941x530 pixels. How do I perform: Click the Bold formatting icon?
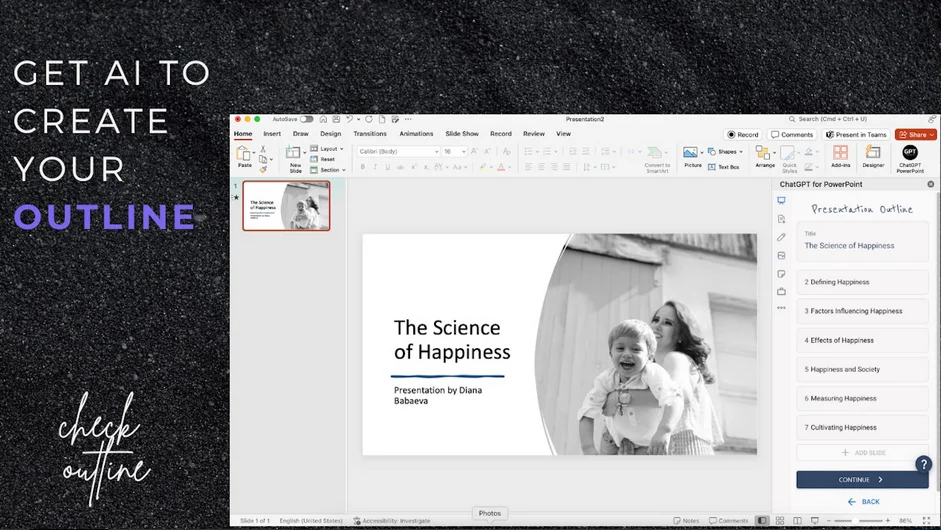[362, 167]
